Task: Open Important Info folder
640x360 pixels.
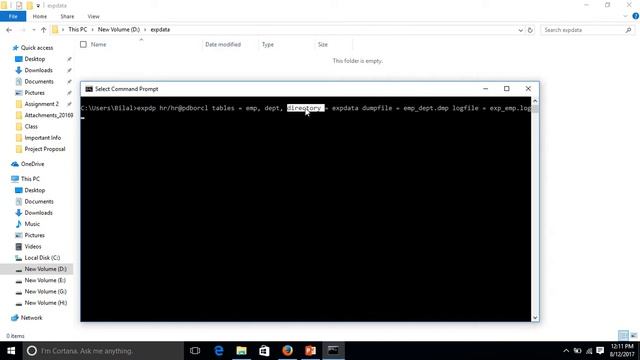Action: (42, 138)
